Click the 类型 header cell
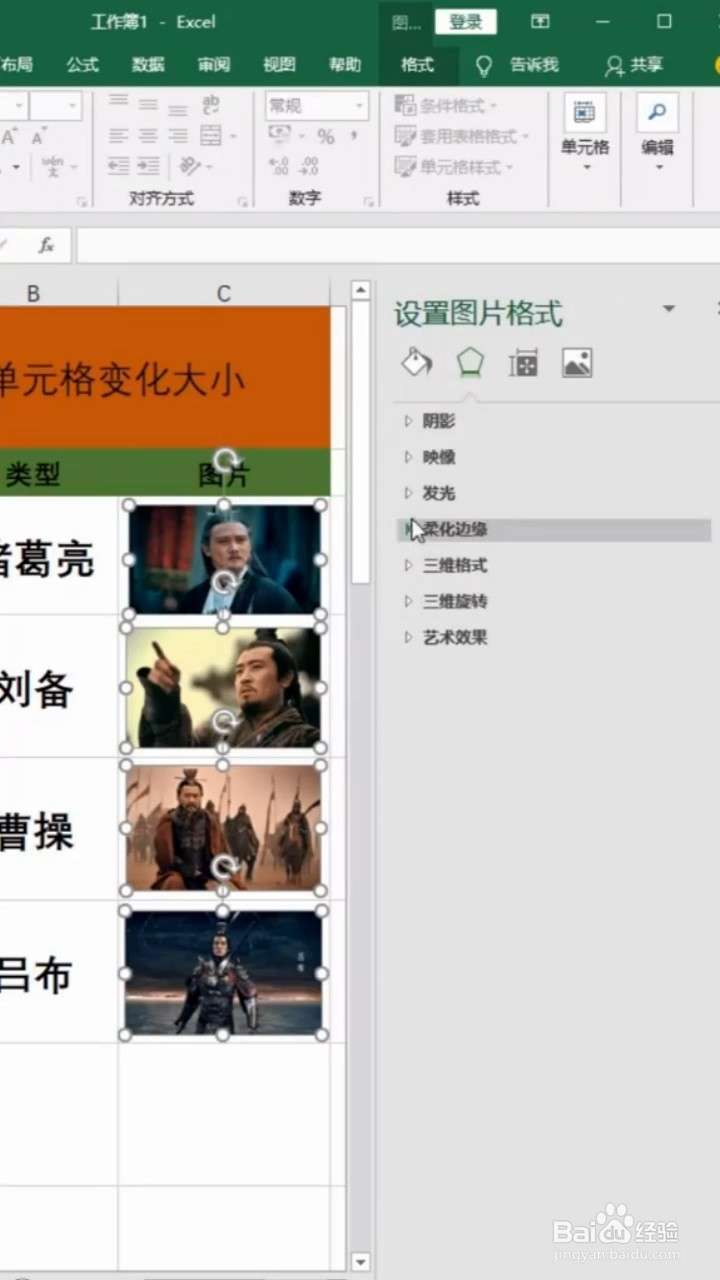 59,474
